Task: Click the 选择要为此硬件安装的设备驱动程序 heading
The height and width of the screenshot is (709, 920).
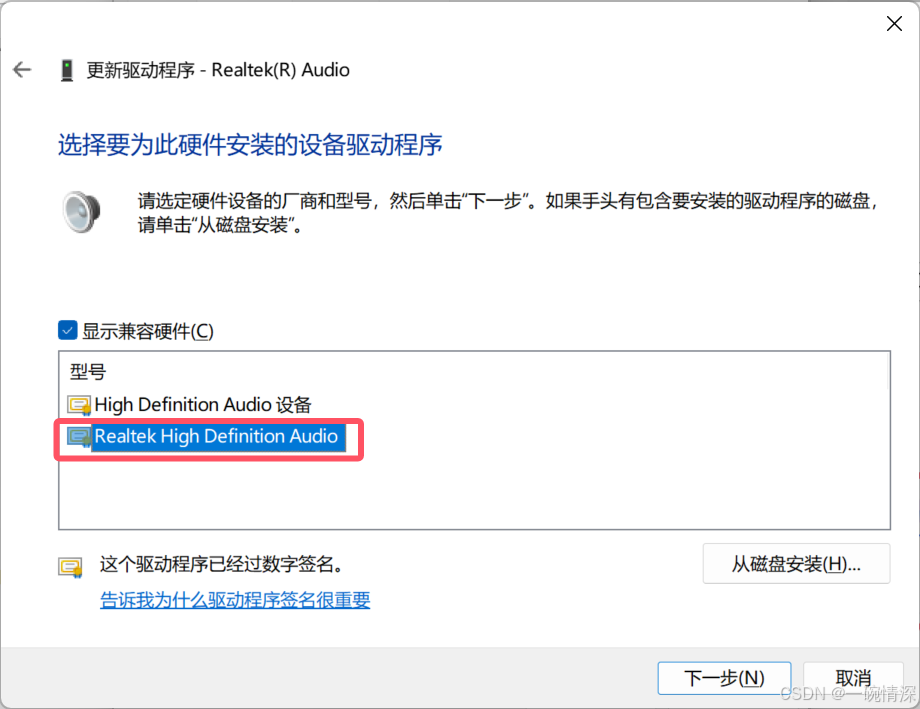Action: pyautogui.click(x=250, y=145)
